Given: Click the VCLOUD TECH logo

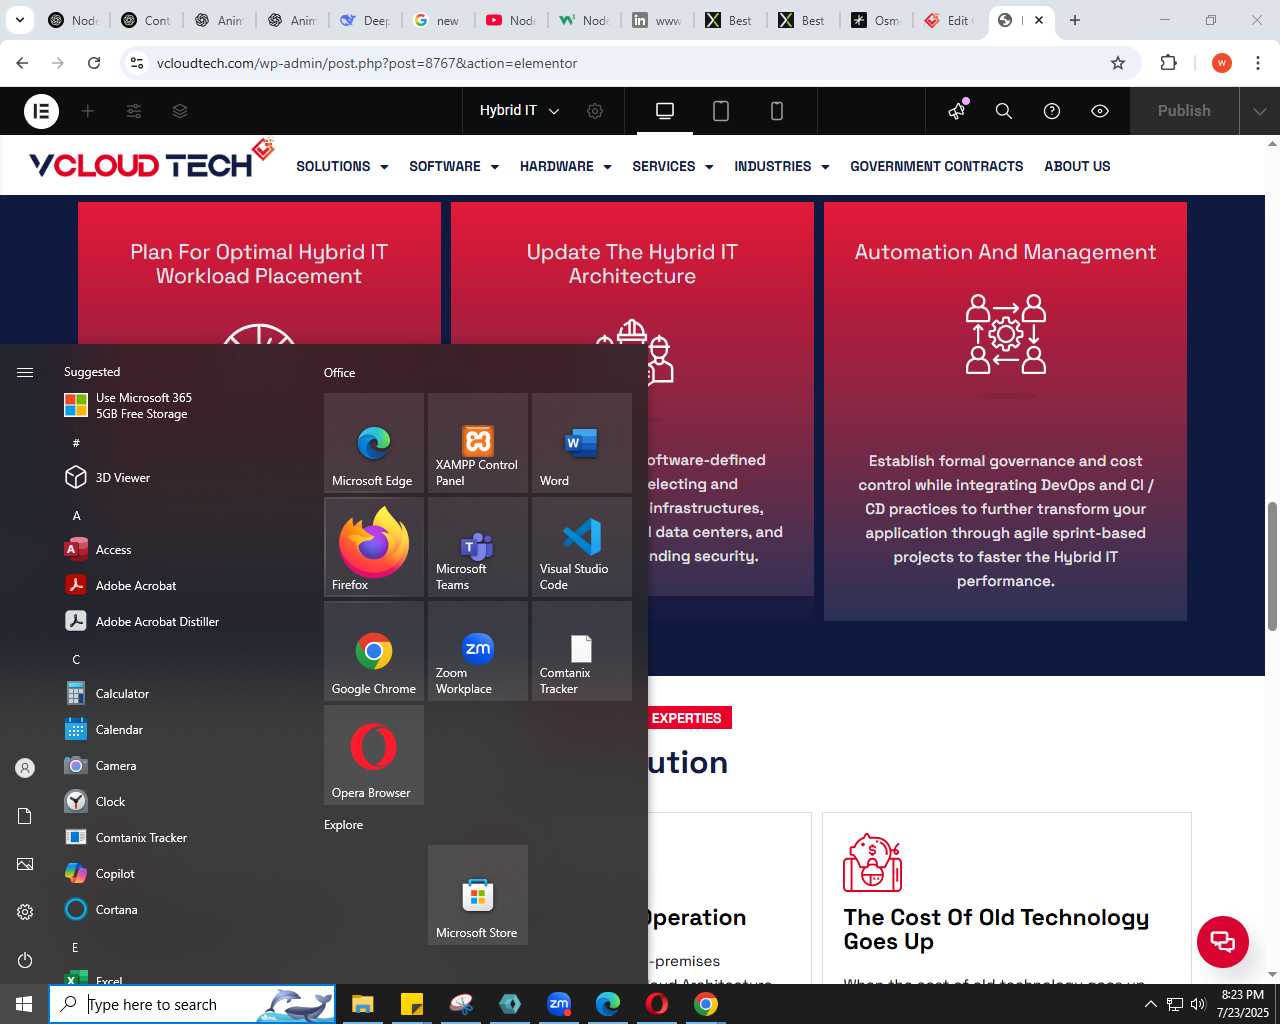Looking at the screenshot, I should (151, 160).
